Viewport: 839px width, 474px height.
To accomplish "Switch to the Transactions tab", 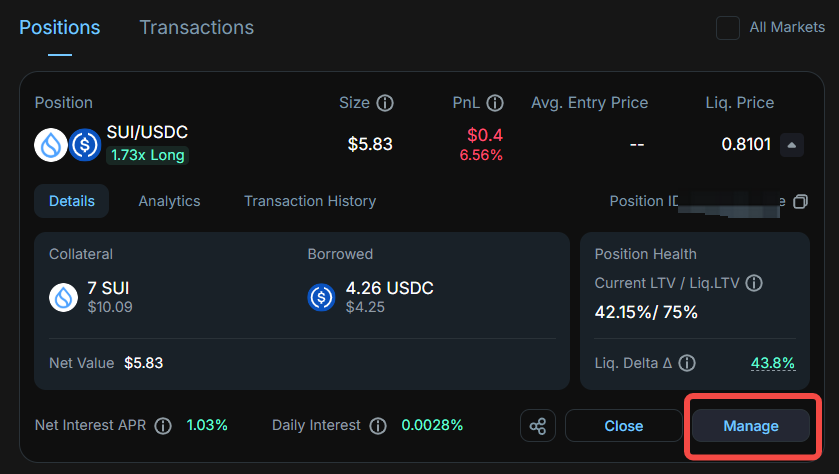I will point(196,27).
